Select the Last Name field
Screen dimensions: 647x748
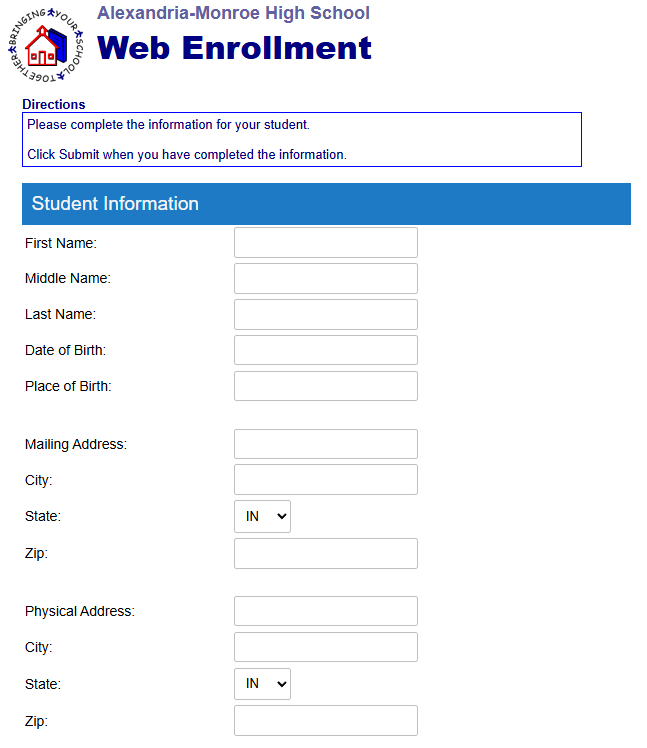pos(325,315)
